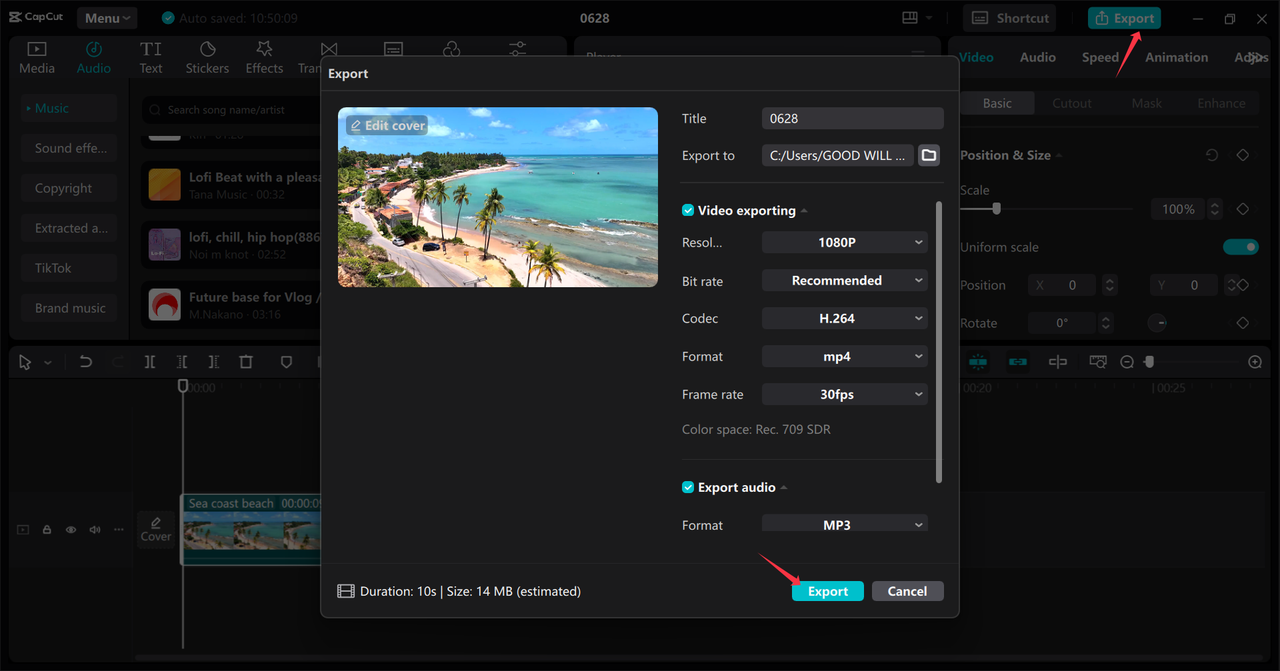This screenshot has height=671, width=1280.
Task: Select the Audio panel icon
Action: point(94,49)
